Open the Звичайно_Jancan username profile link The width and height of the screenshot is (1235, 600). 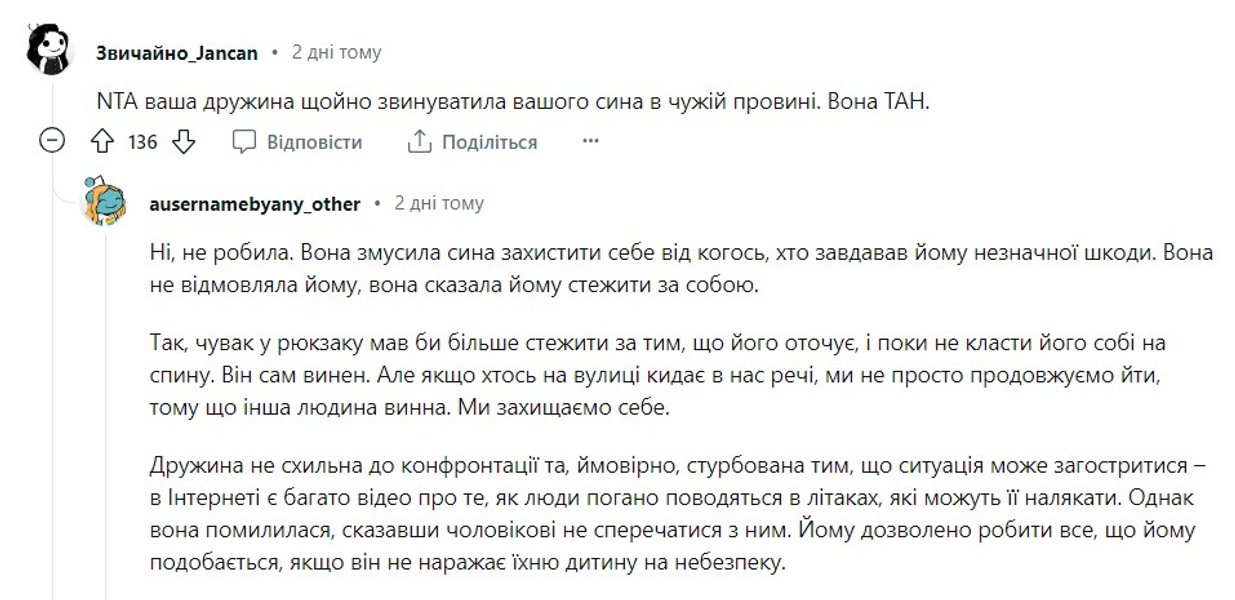[176, 51]
